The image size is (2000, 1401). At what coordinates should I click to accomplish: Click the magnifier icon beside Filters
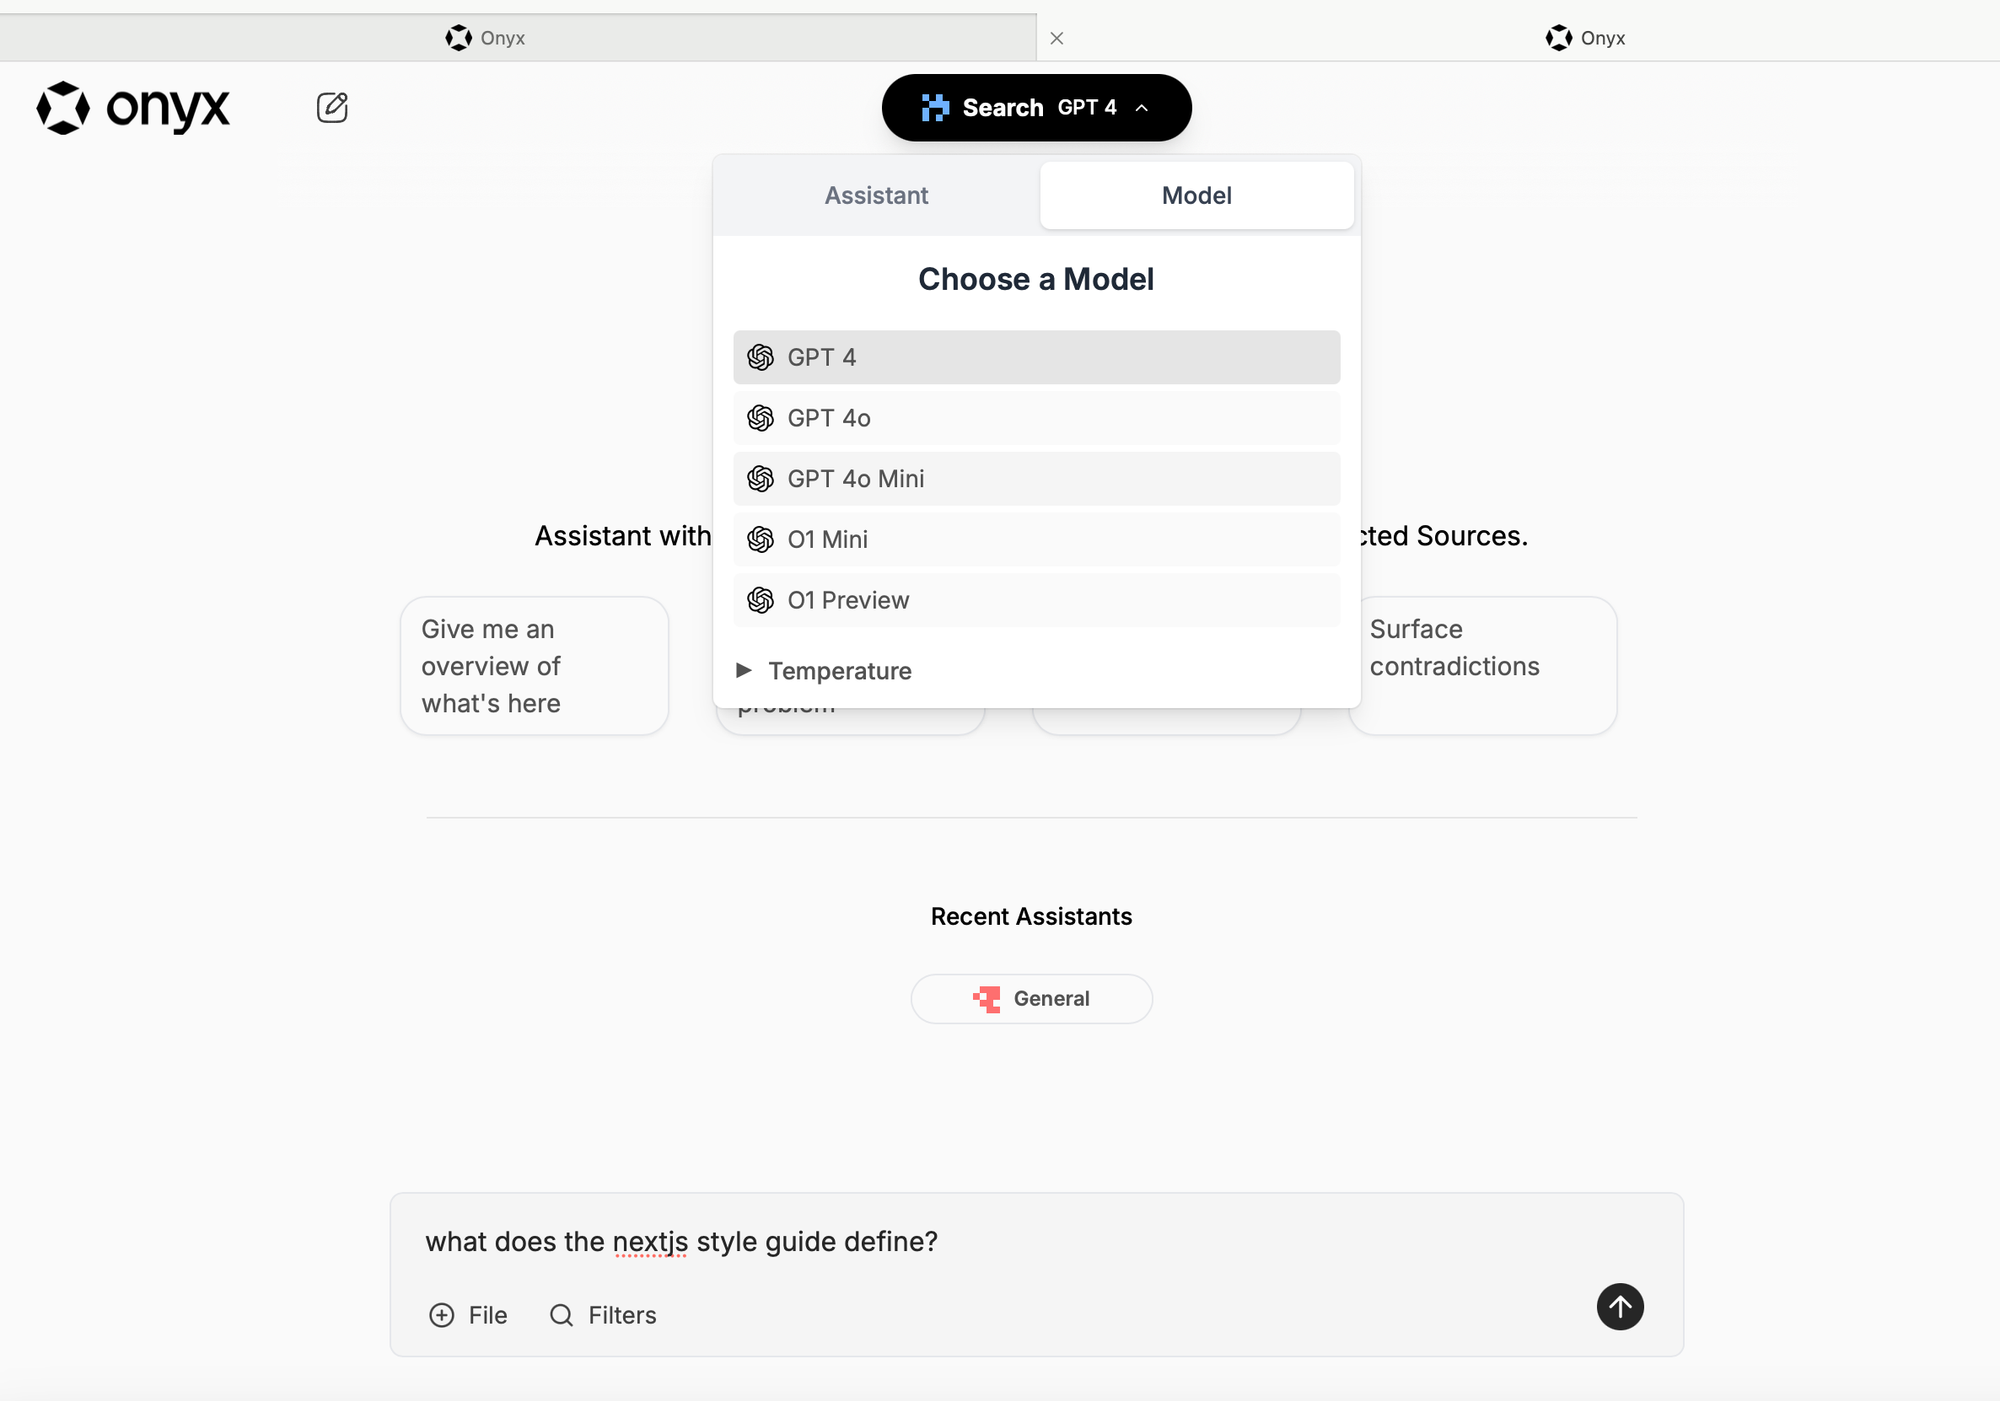tap(561, 1315)
